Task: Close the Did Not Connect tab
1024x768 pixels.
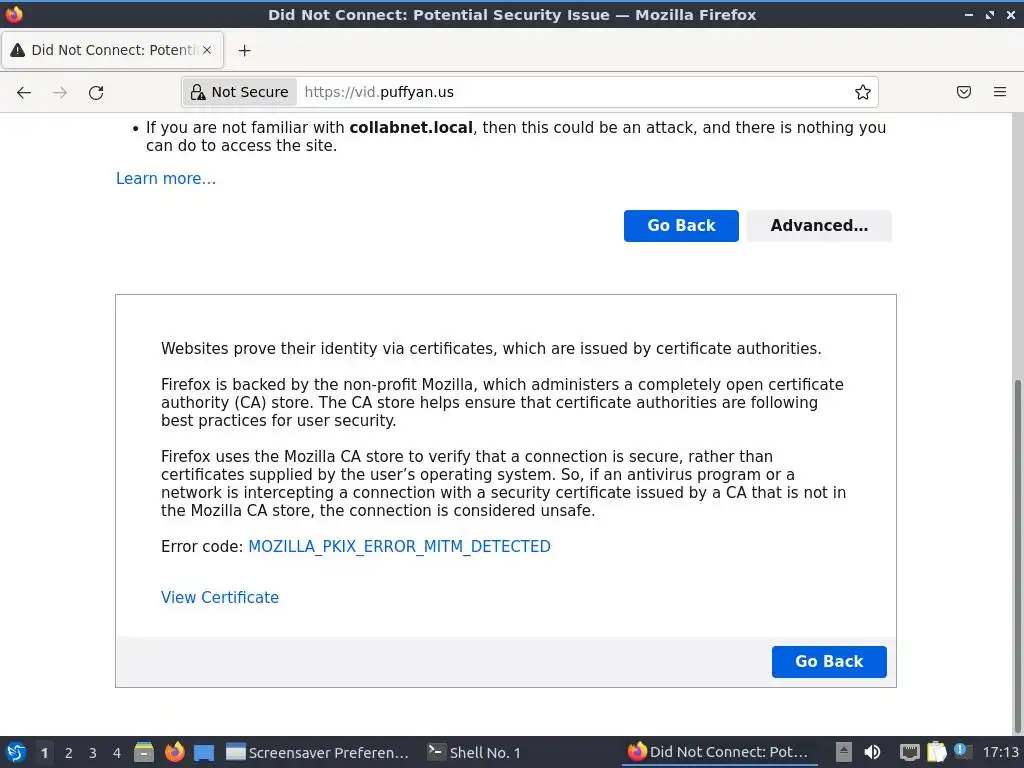Action: tap(207, 50)
